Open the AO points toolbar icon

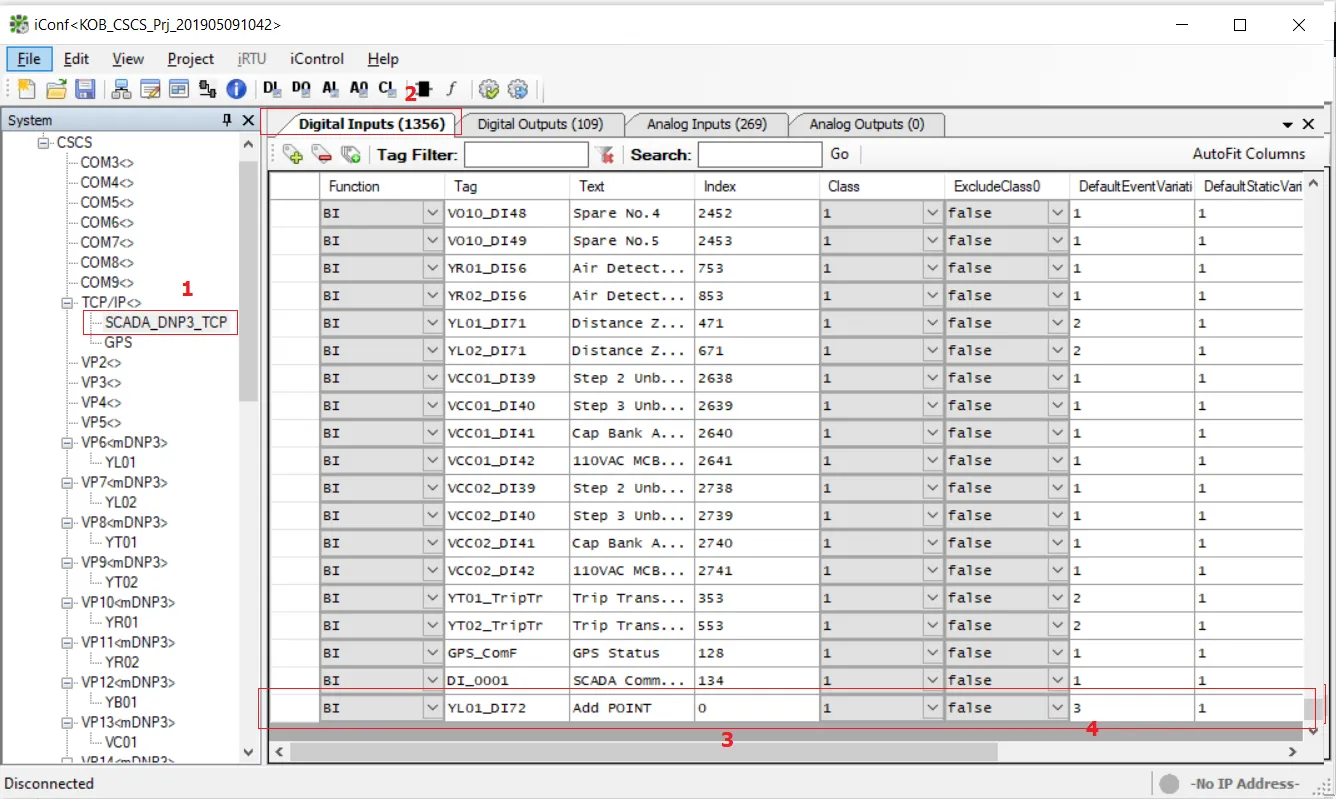click(x=359, y=89)
